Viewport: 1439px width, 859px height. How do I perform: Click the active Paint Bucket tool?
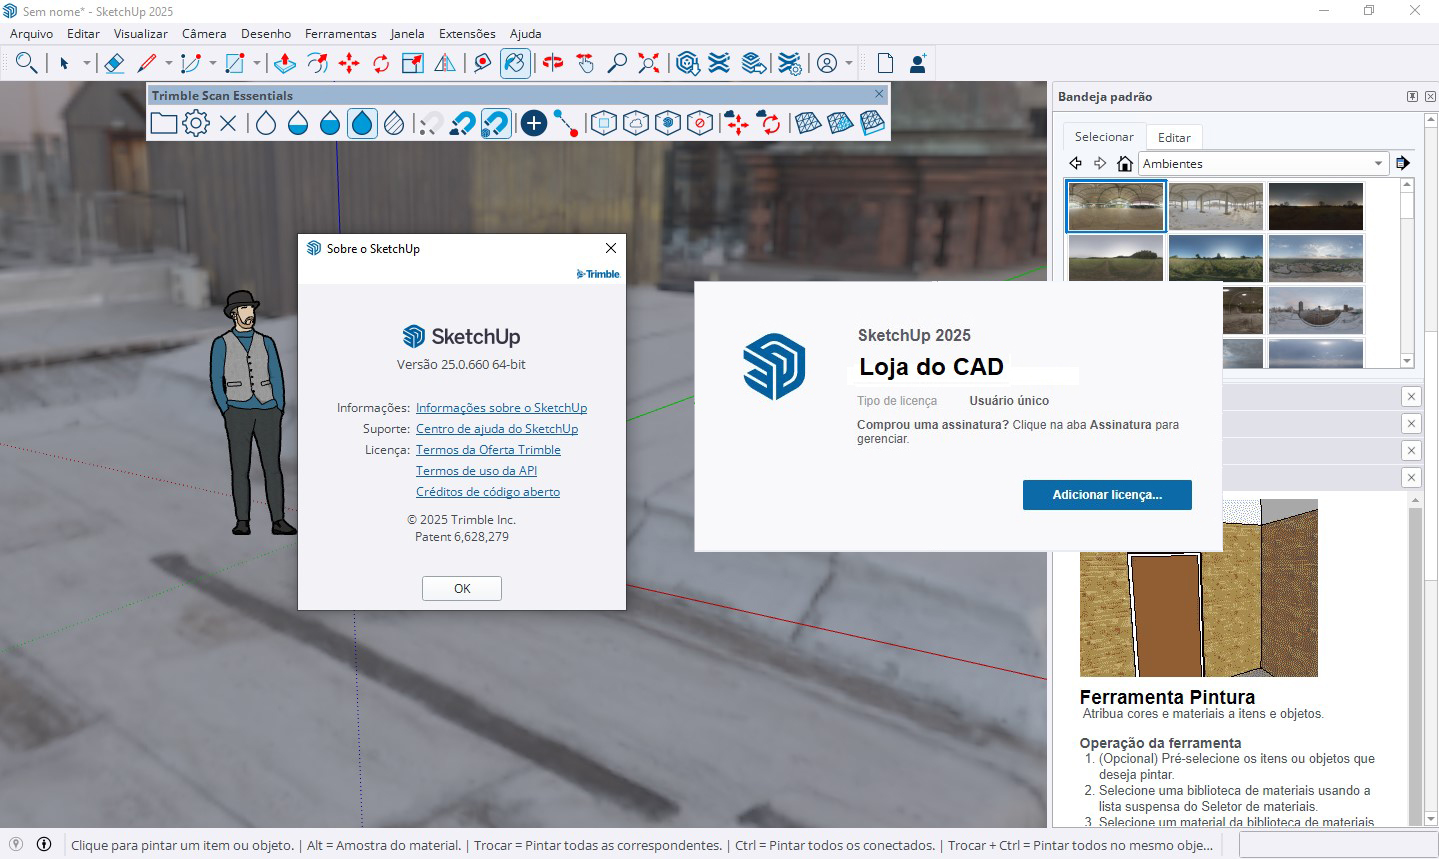(x=515, y=63)
